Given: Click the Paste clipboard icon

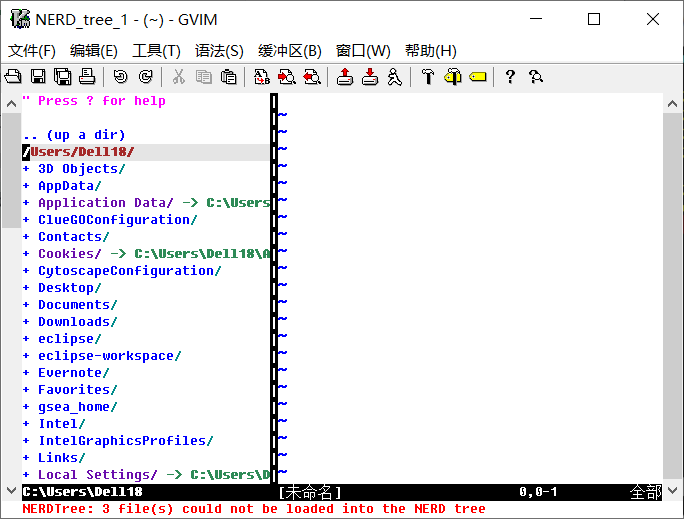Looking at the screenshot, I should (x=228, y=77).
